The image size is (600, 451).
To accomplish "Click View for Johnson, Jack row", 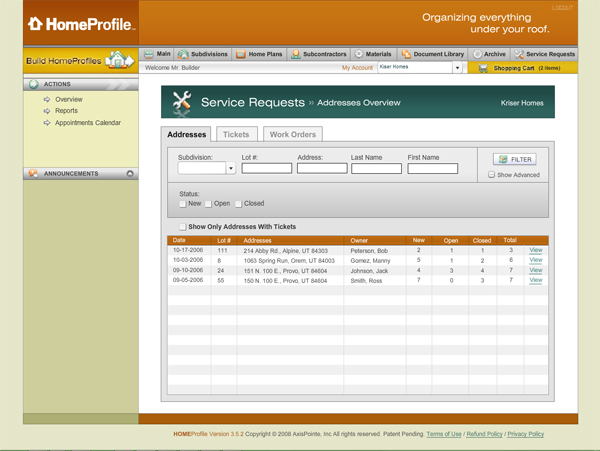I will pyautogui.click(x=536, y=270).
